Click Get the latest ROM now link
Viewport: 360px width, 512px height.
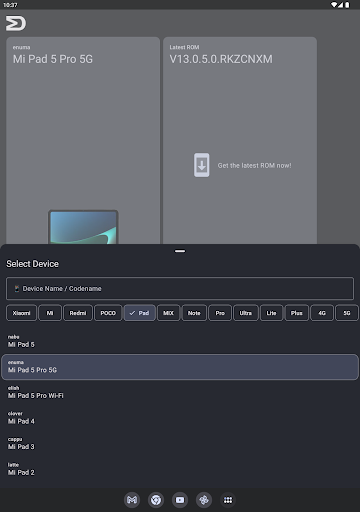(254, 165)
